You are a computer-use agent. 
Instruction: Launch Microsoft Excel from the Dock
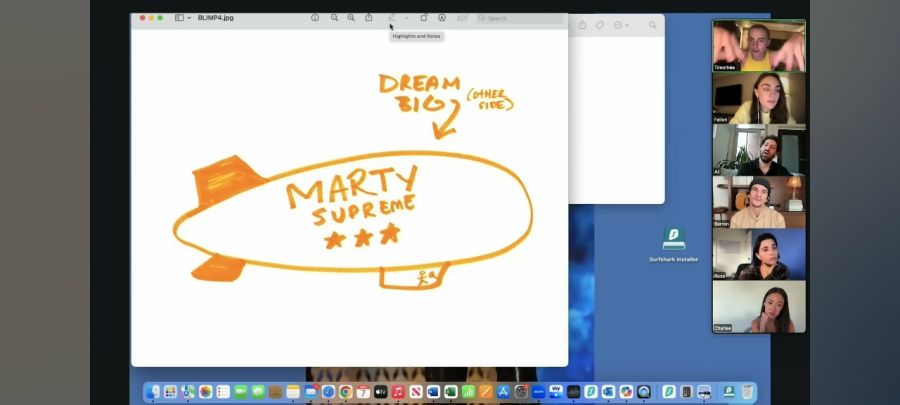click(451, 392)
